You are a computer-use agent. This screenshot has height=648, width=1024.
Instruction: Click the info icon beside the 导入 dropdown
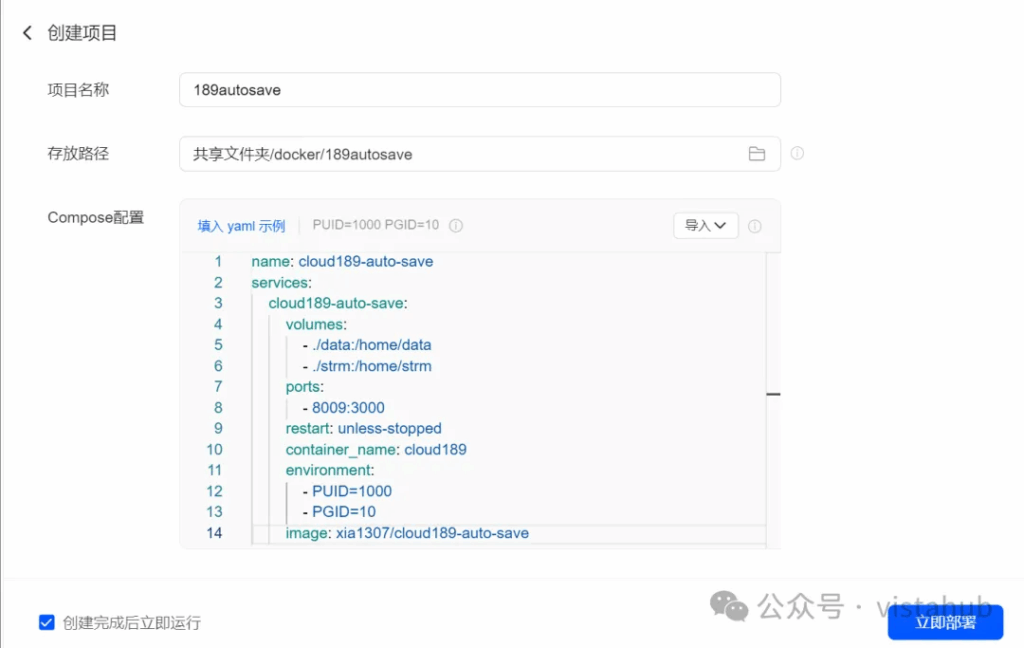pyautogui.click(x=754, y=226)
